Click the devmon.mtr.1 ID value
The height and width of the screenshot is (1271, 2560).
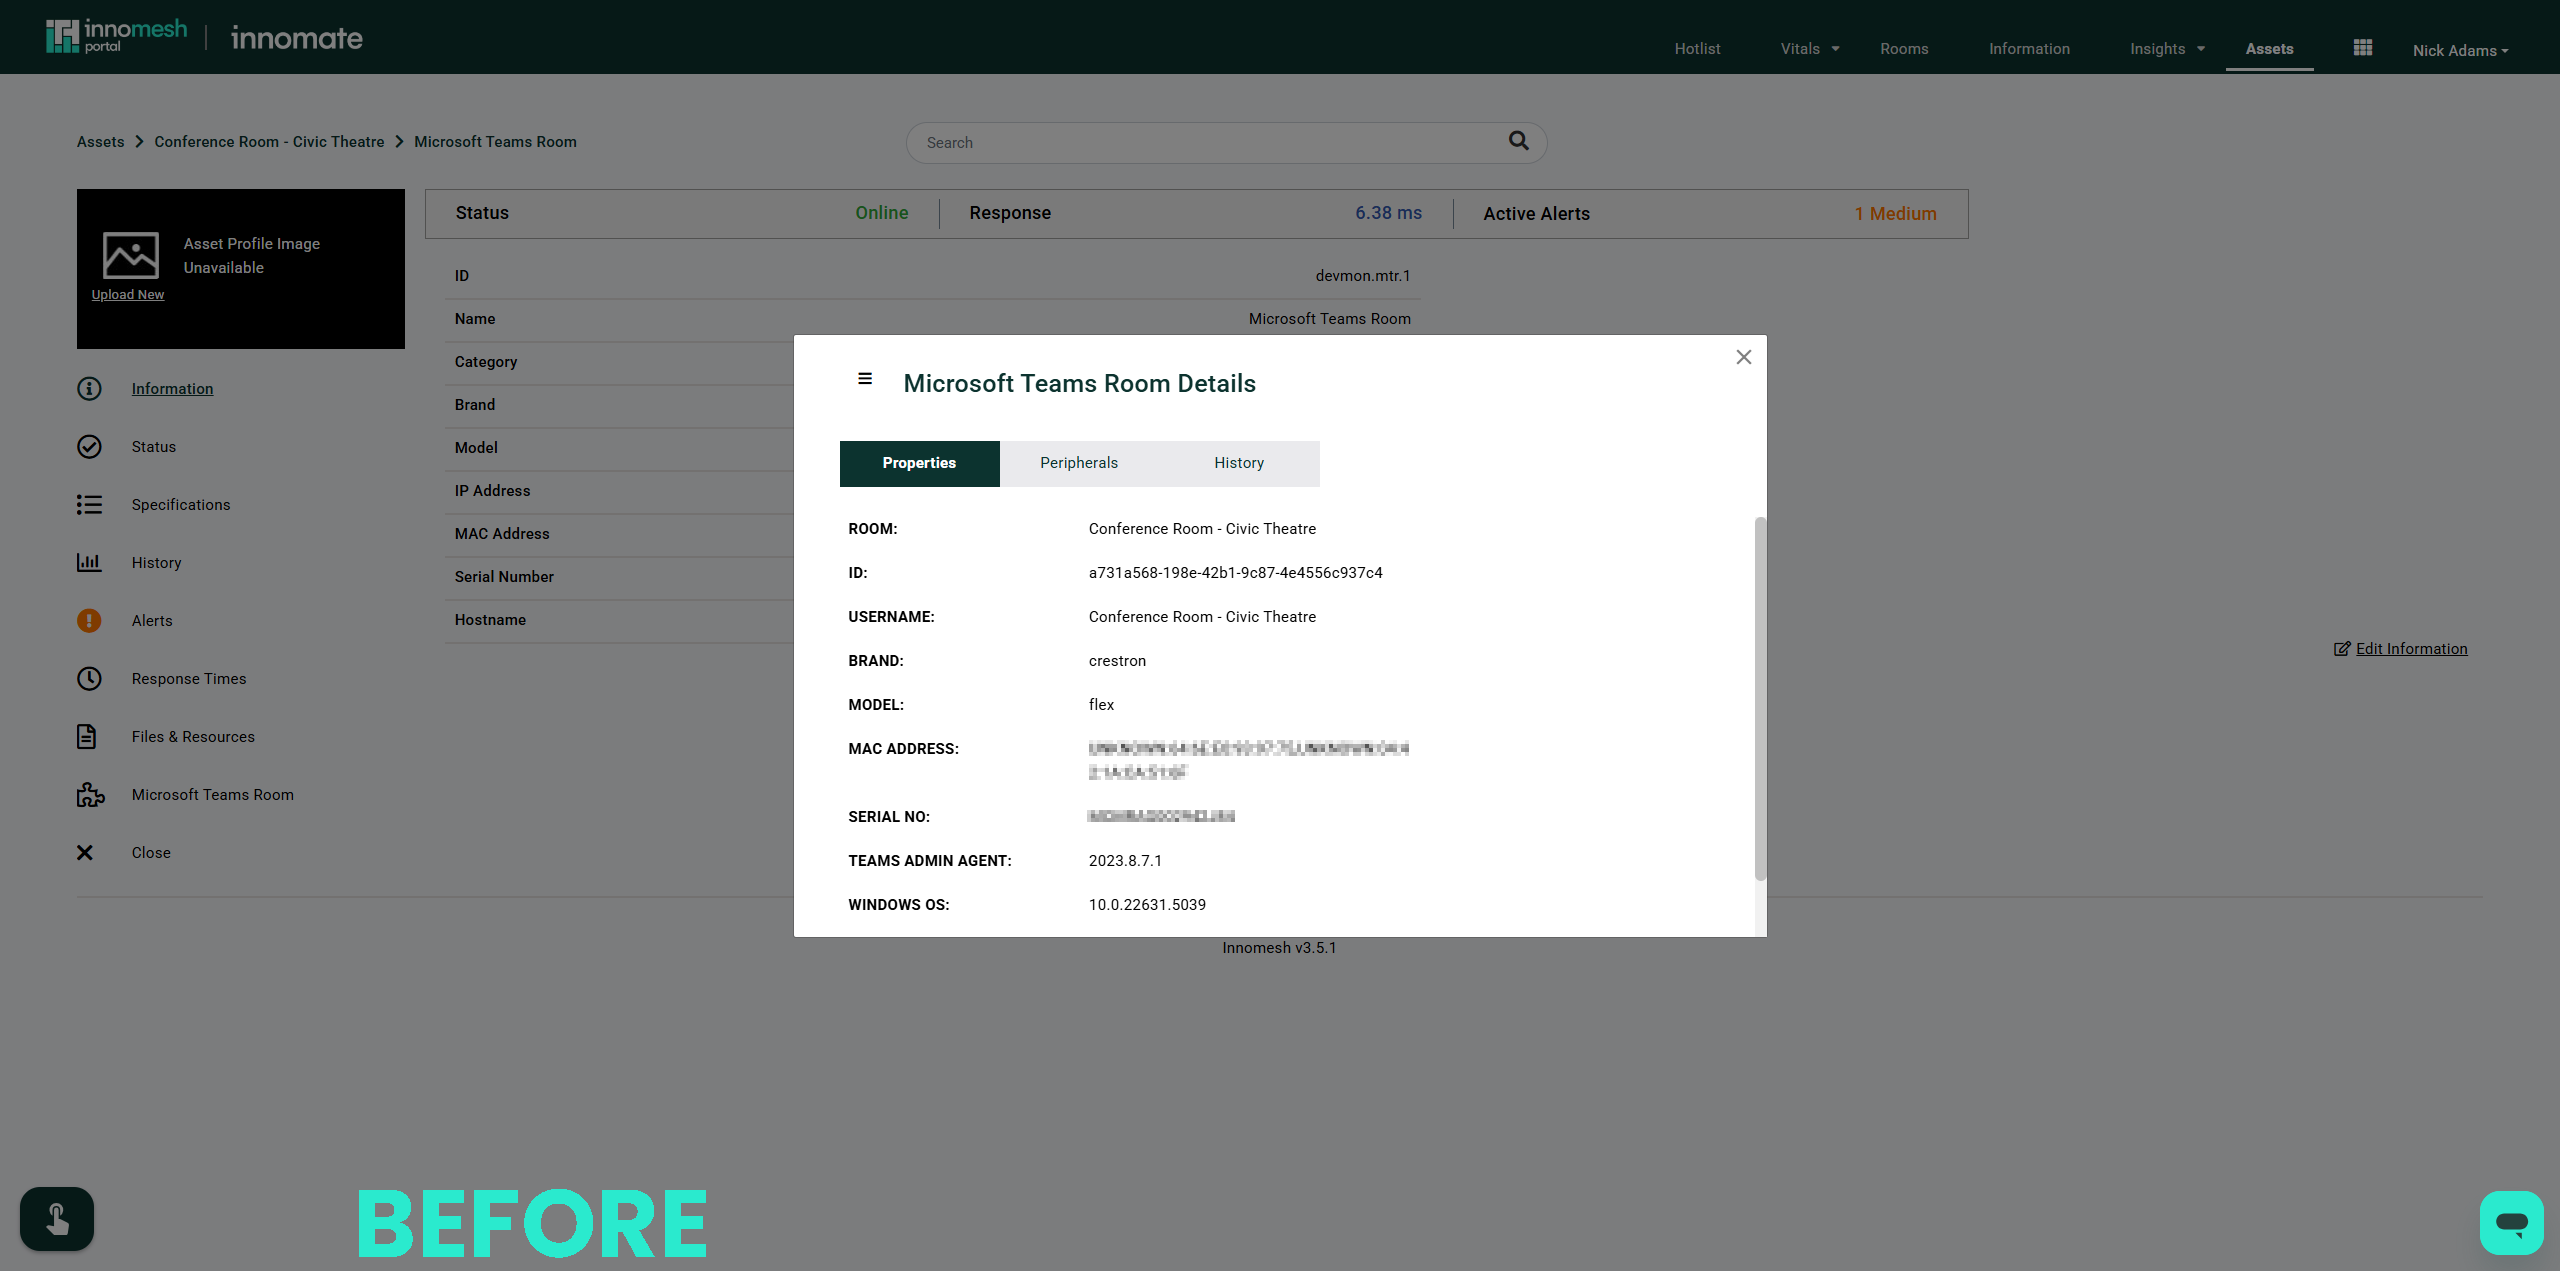point(1363,276)
